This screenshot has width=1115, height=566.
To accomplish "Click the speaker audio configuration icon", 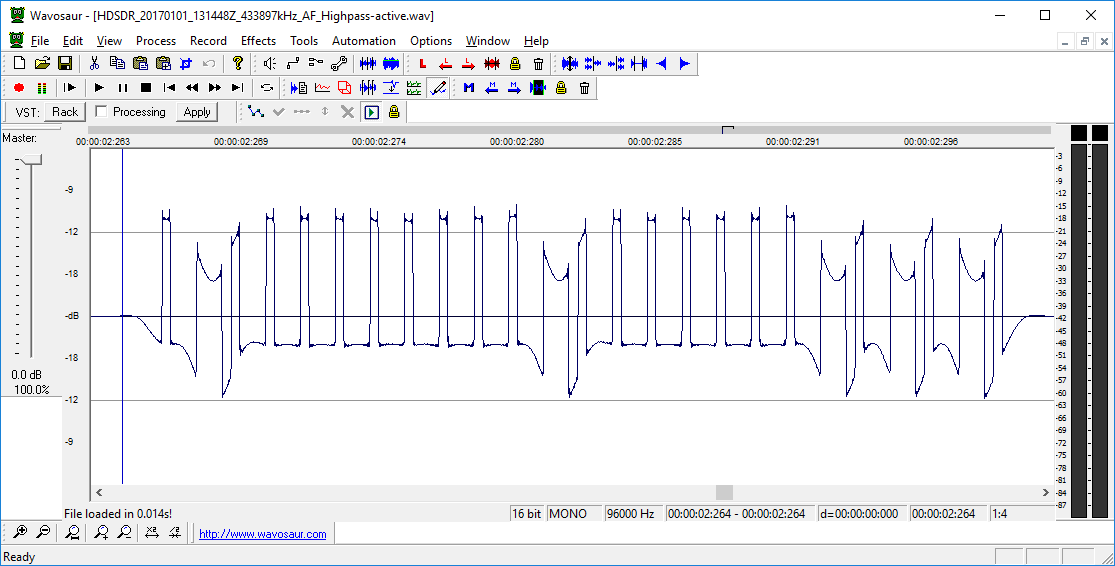I will point(270,63).
